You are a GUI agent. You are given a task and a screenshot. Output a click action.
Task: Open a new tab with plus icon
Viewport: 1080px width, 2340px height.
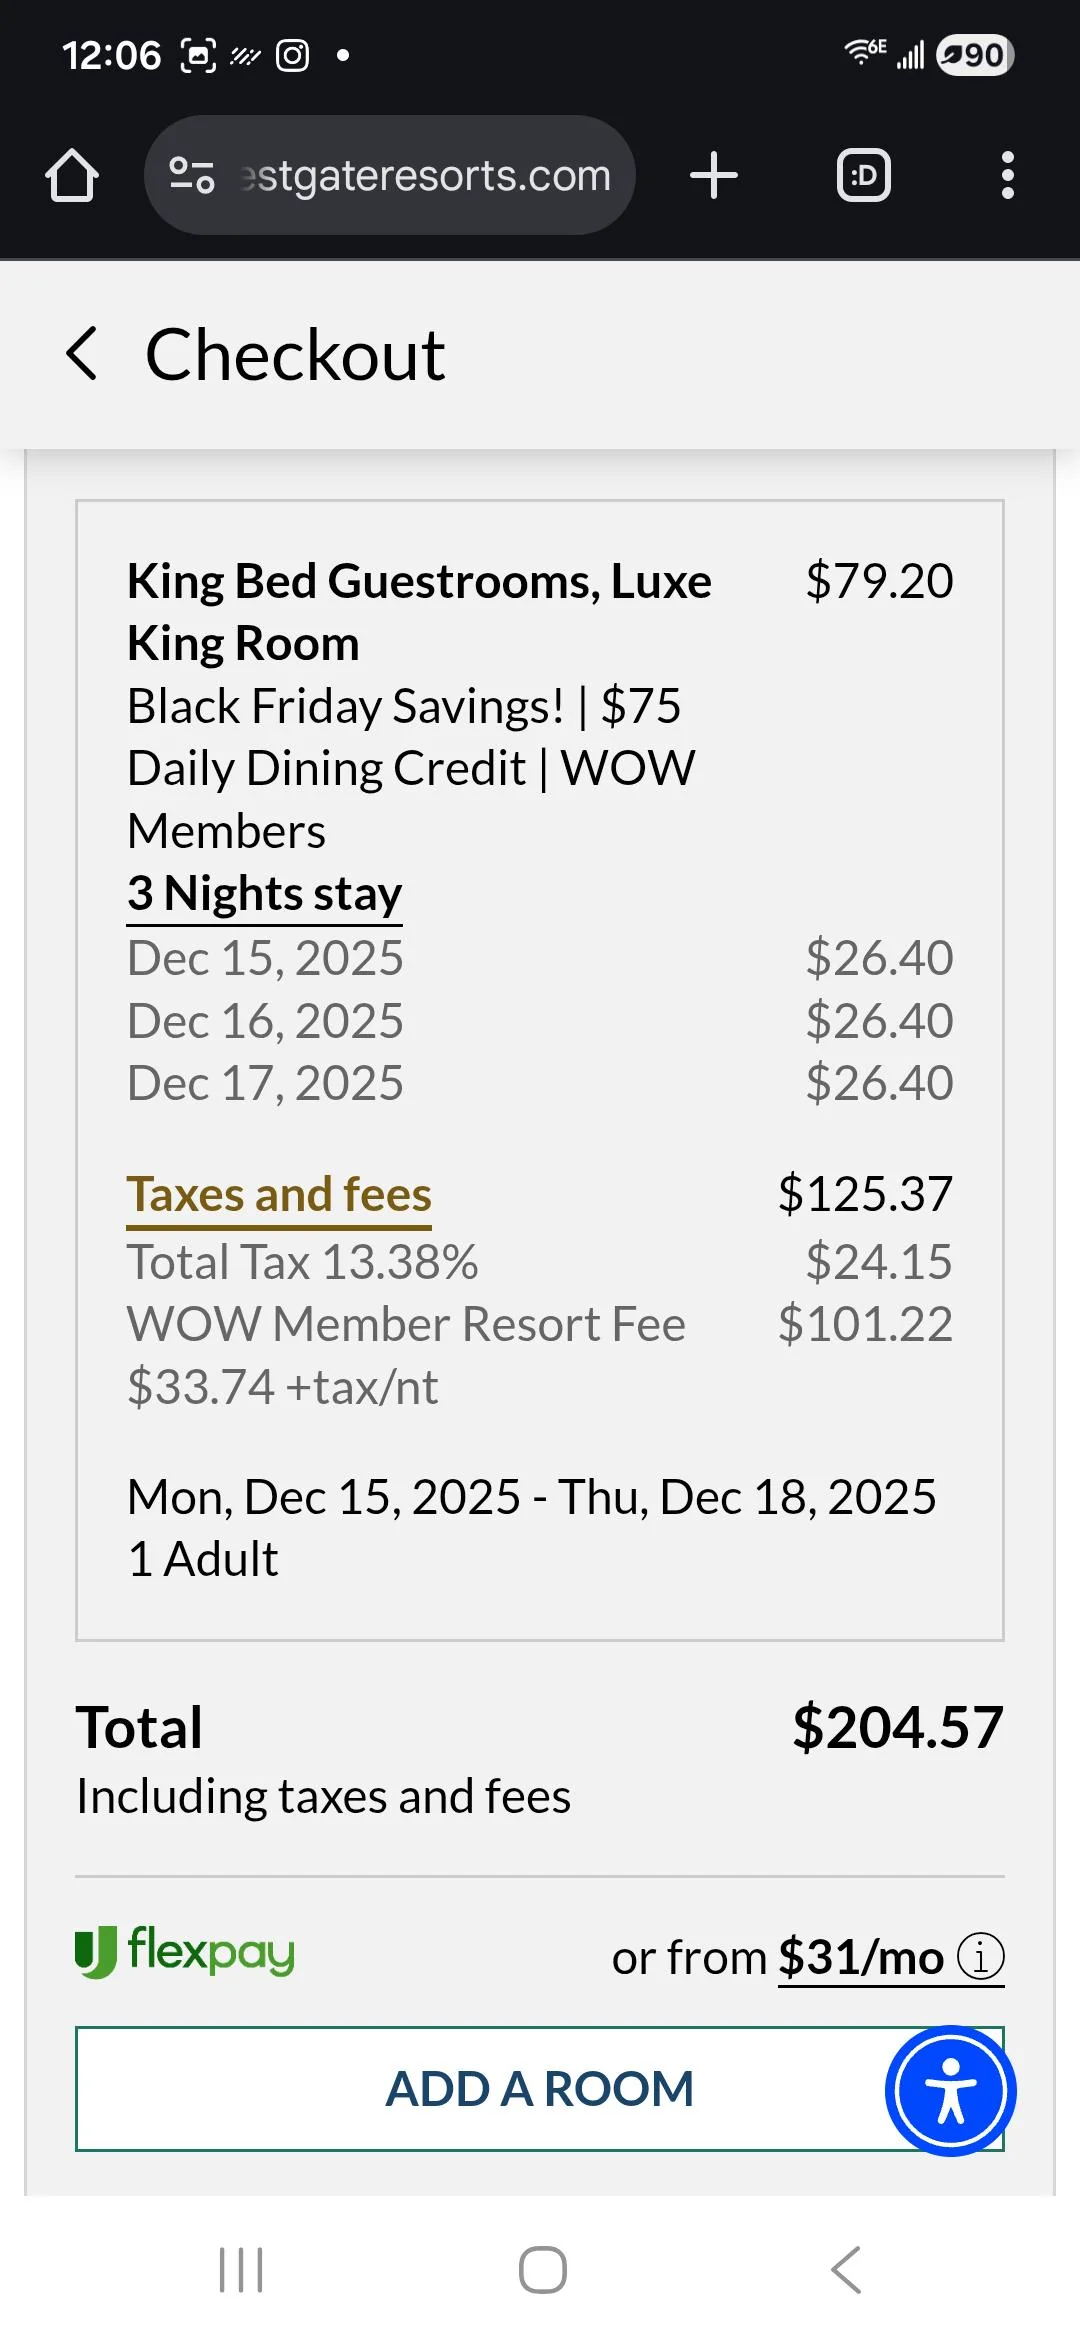click(x=714, y=176)
